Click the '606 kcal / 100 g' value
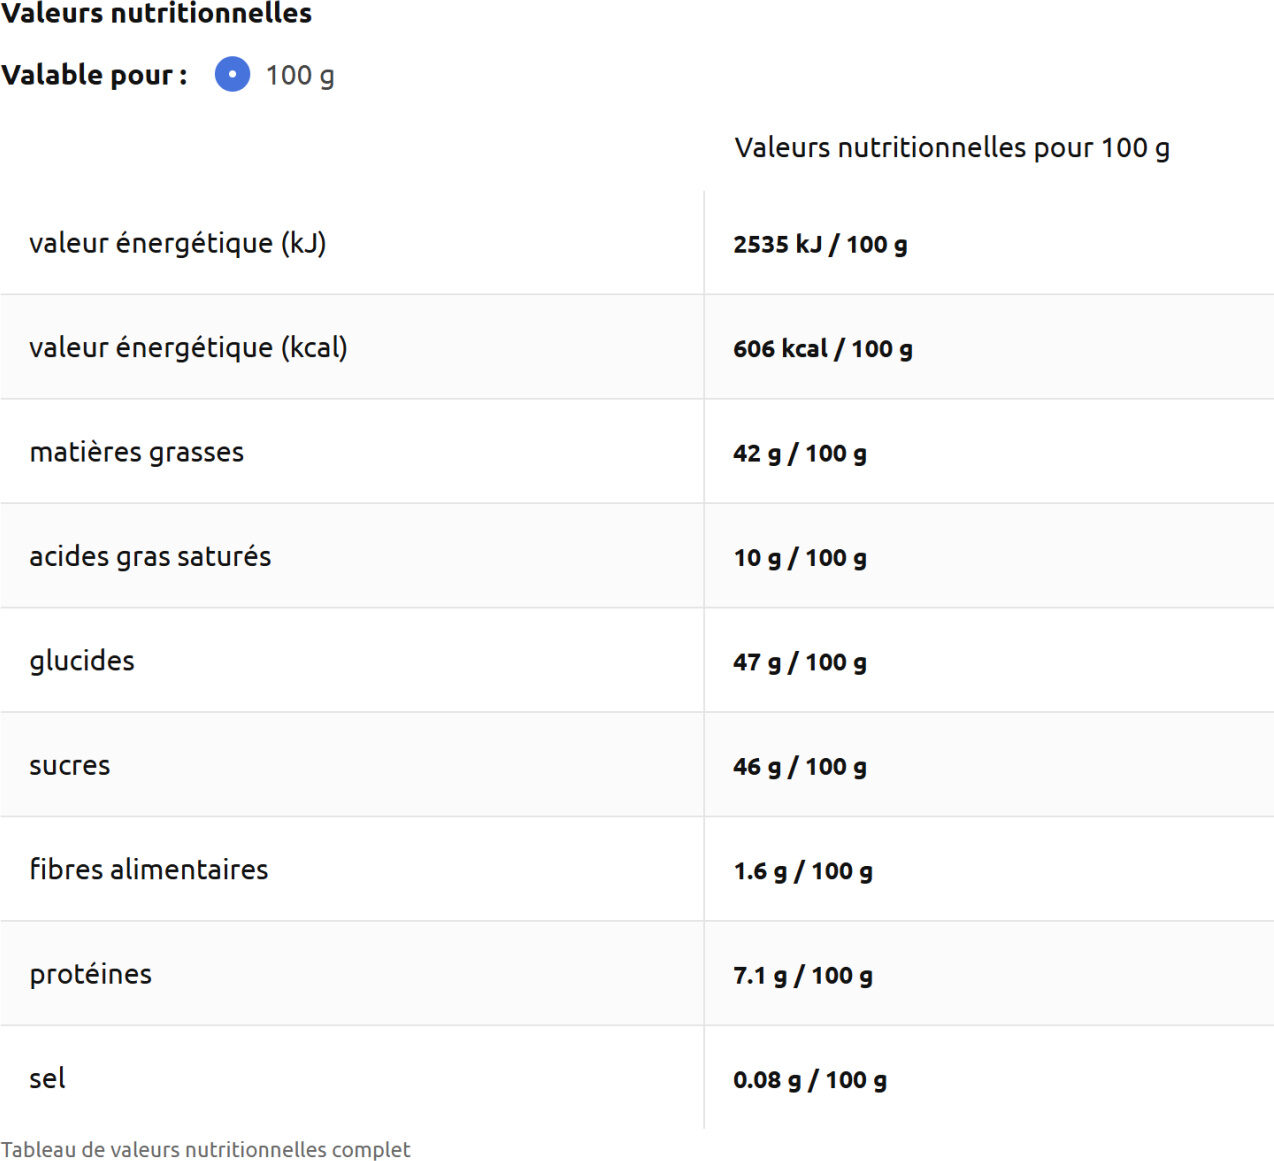1274x1161 pixels. (822, 349)
